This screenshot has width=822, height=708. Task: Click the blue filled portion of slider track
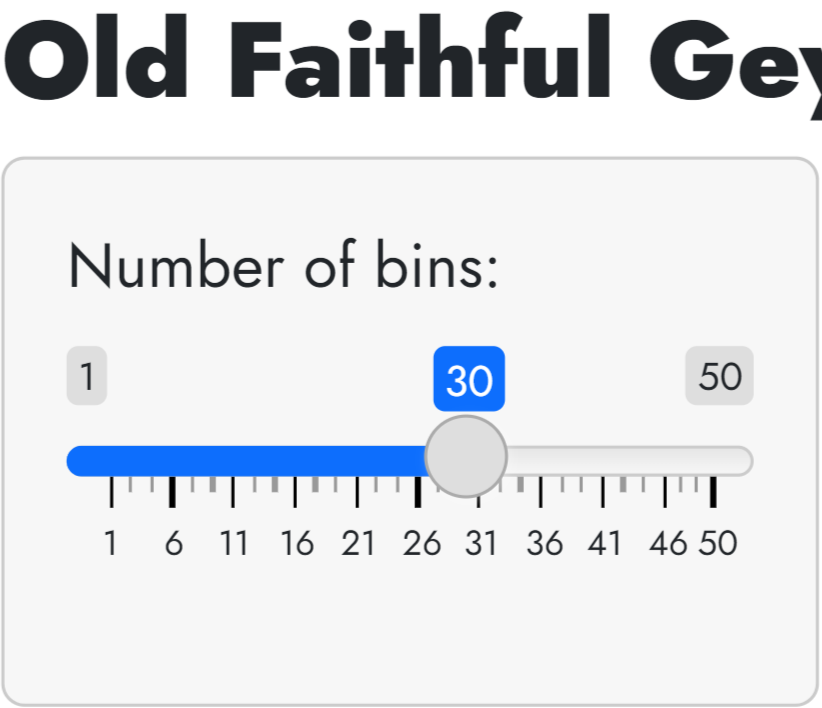coord(250,461)
